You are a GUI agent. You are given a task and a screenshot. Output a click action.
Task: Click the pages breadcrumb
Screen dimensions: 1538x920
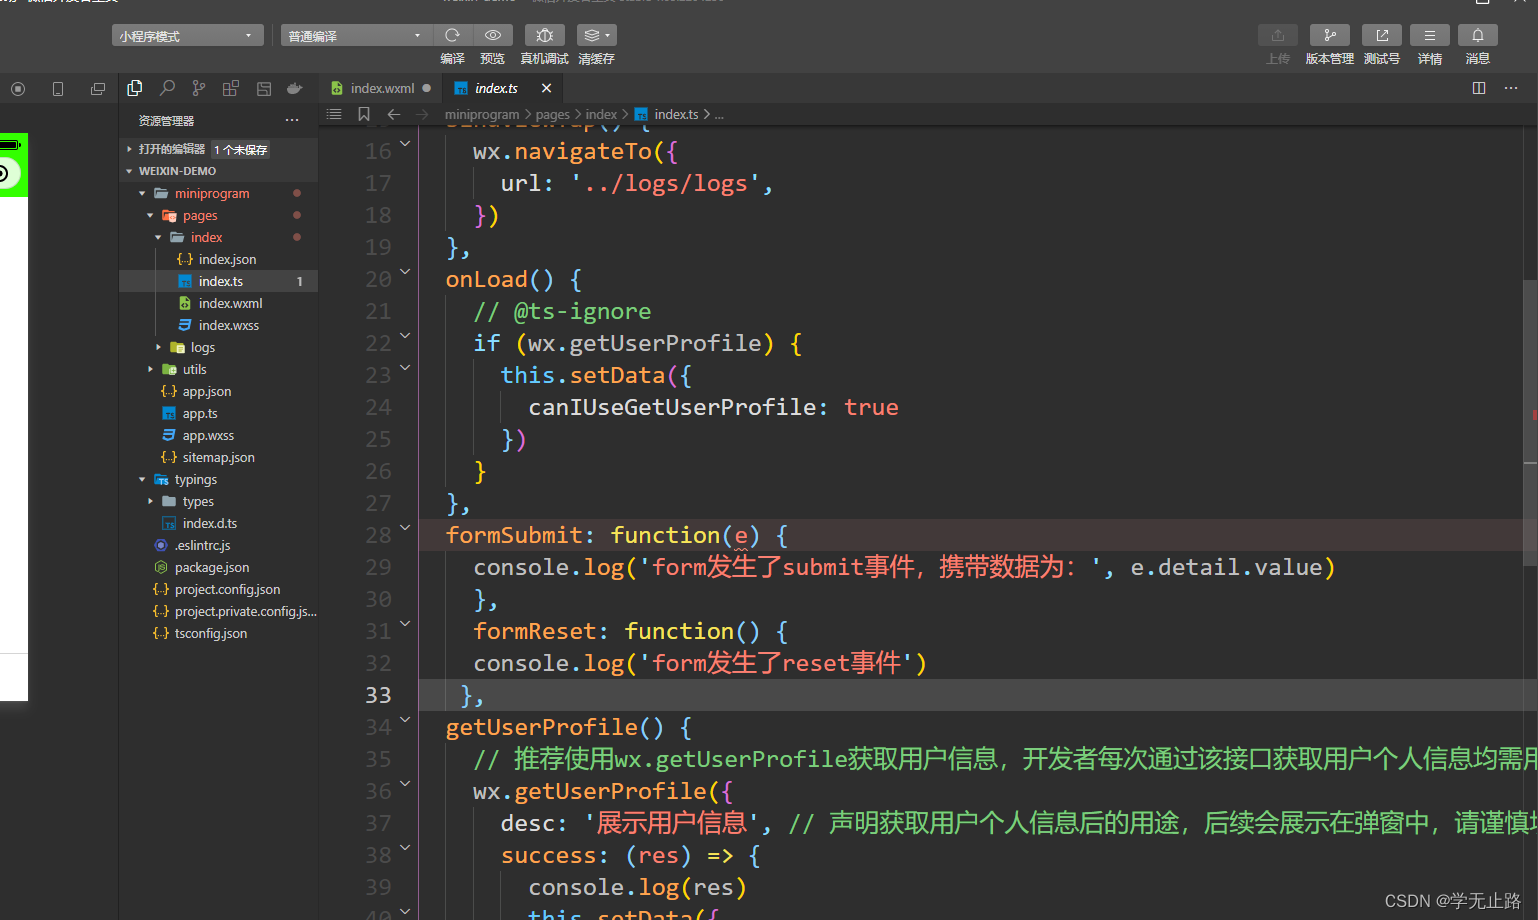[x=553, y=114]
